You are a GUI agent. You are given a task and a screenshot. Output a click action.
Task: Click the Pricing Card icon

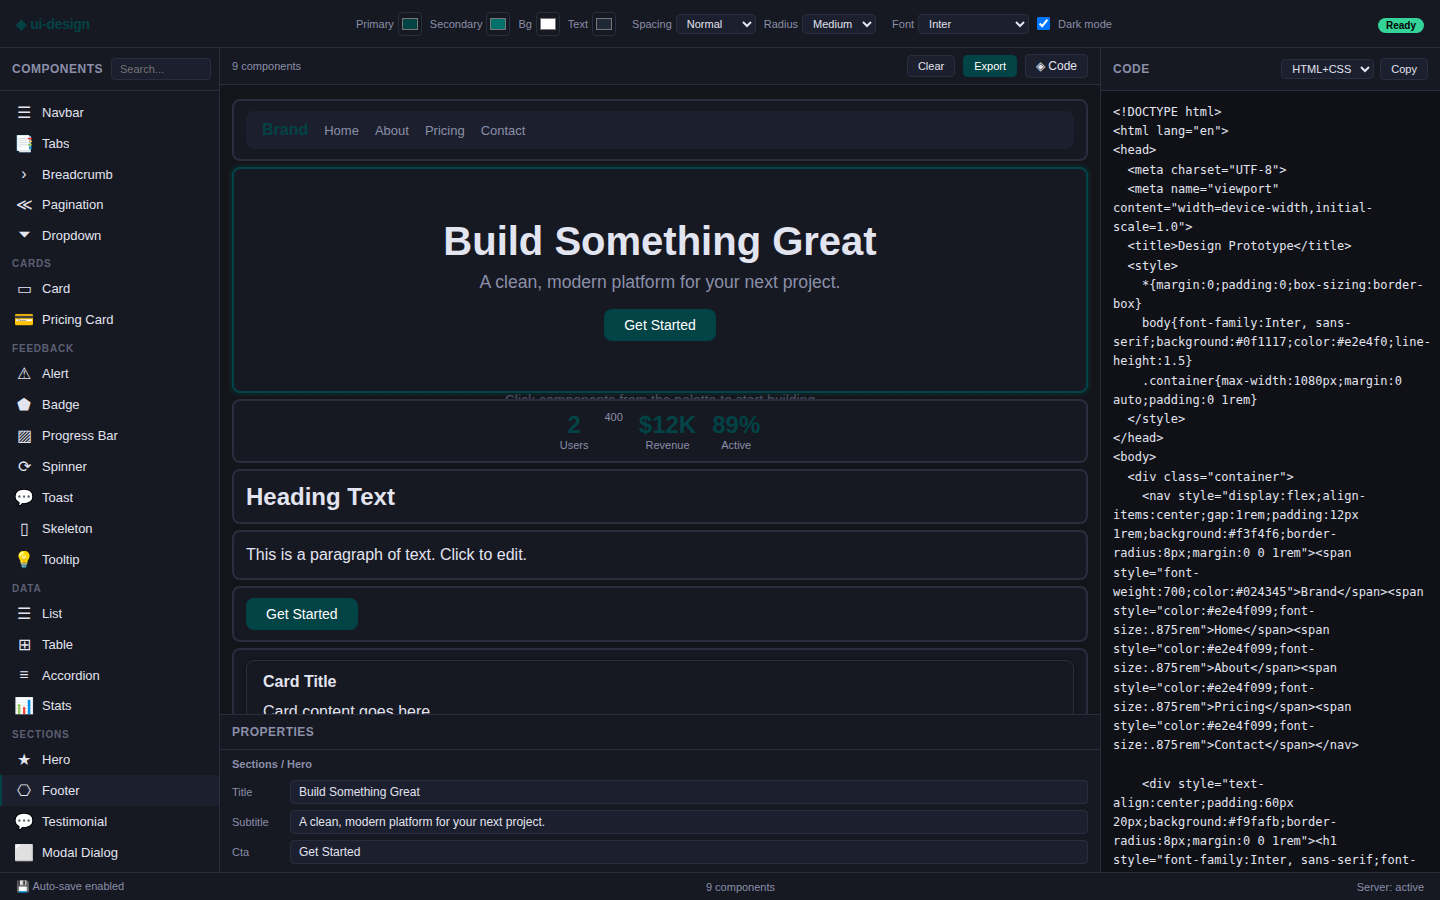point(24,320)
